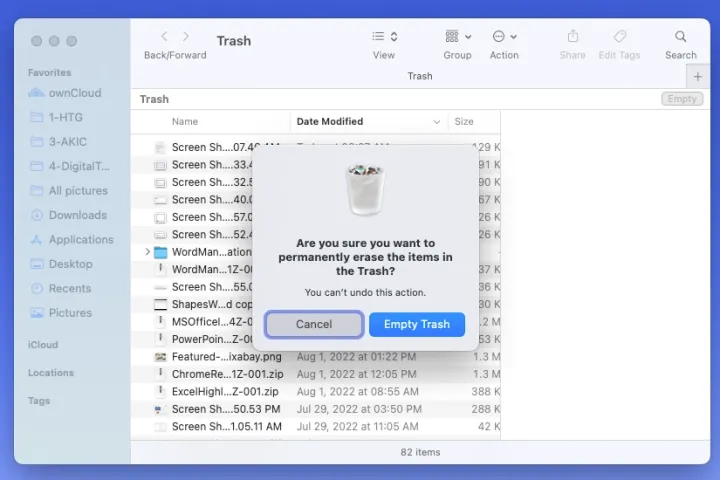
Task: Click the Cancel button in the dialog
Action: tap(314, 324)
